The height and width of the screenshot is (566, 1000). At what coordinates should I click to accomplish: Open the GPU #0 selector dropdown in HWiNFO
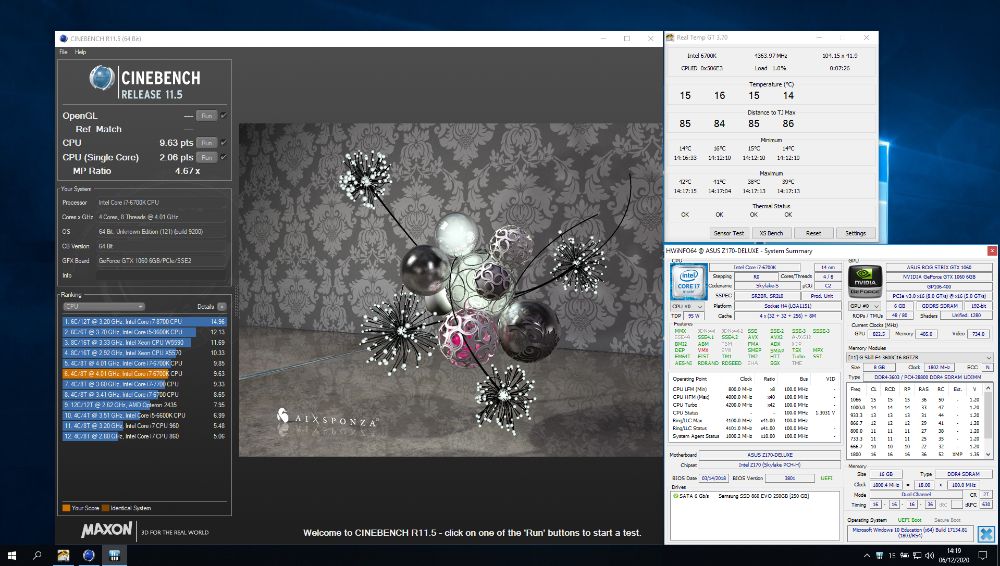[x=864, y=306]
